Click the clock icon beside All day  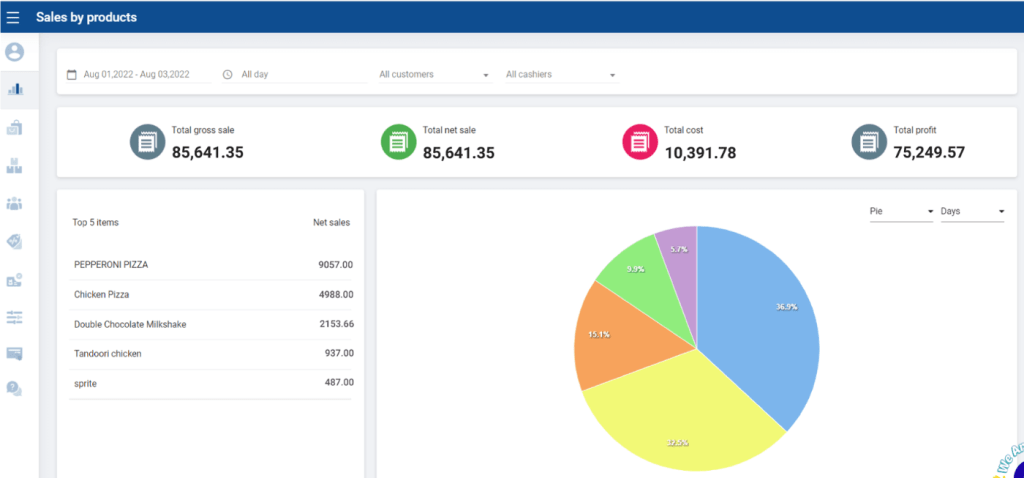click(x=227, y=74)
